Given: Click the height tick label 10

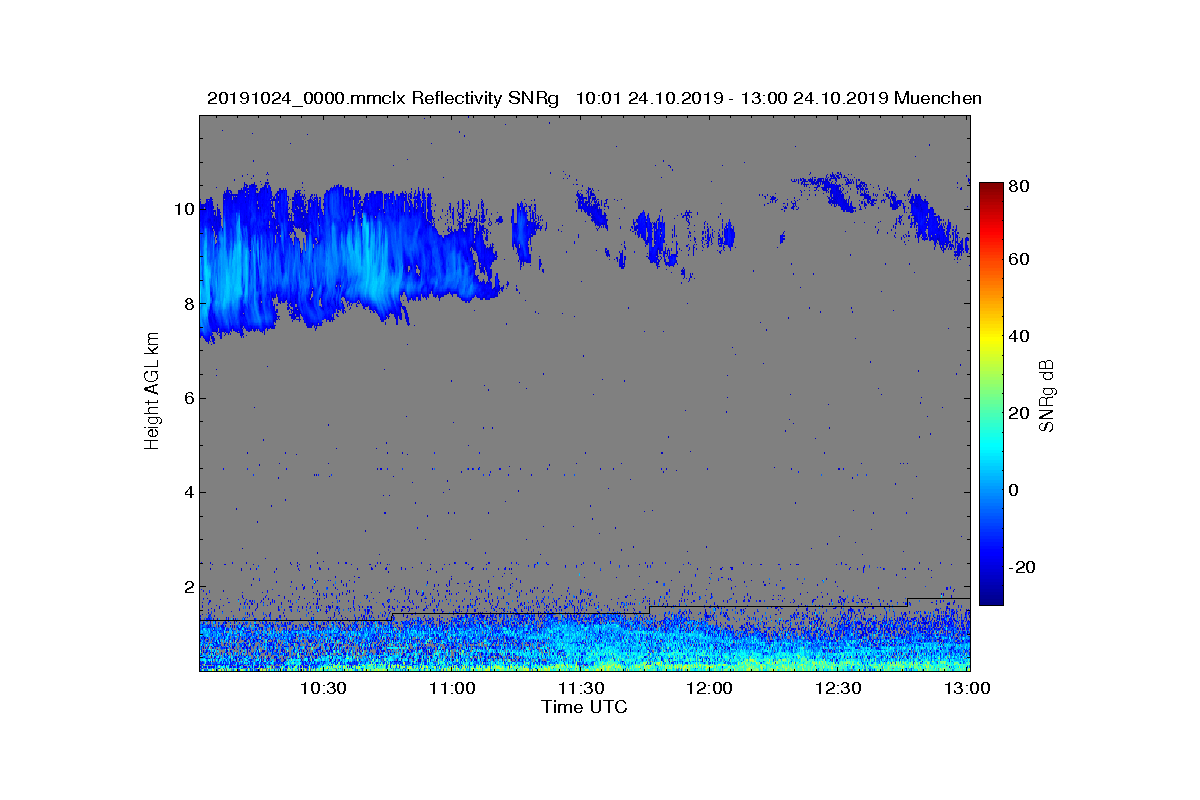Looking at the screenshot, I should point(183,209).
